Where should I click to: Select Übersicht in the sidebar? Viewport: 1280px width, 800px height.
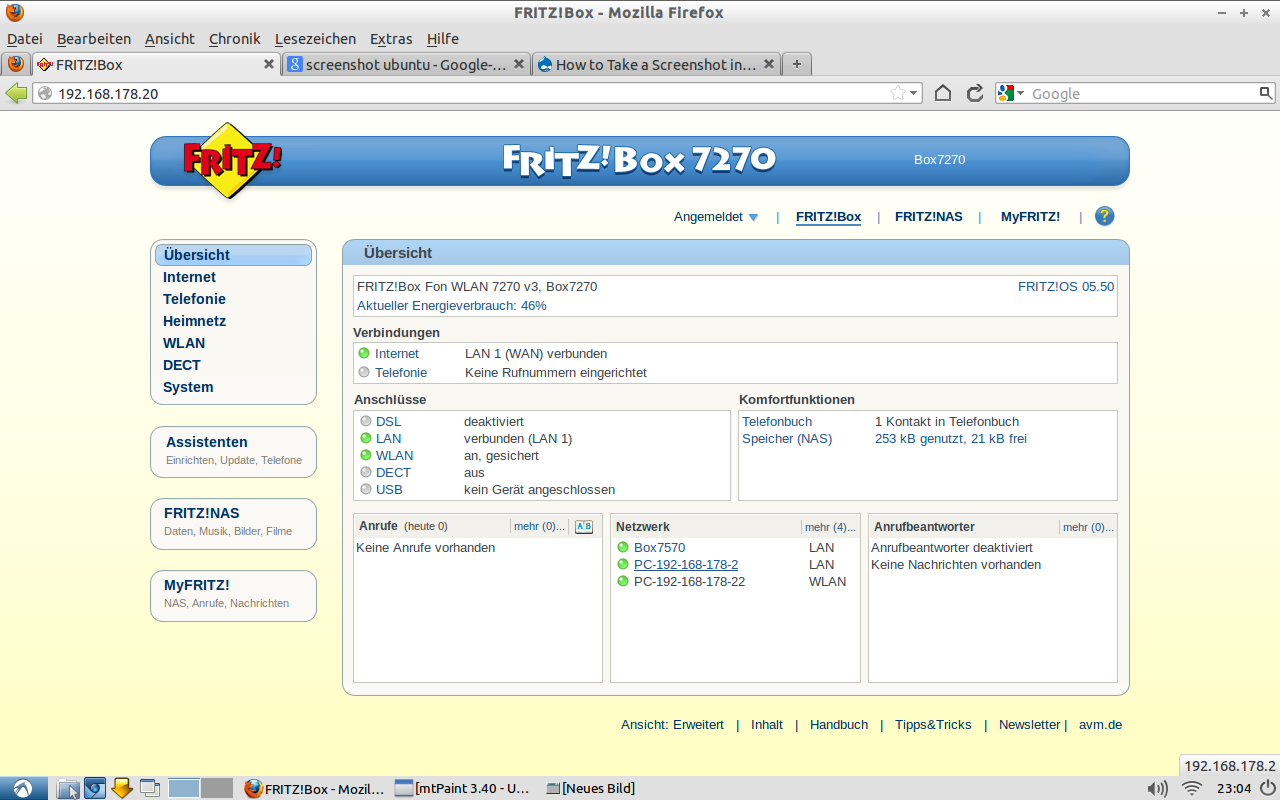(233, 255)
